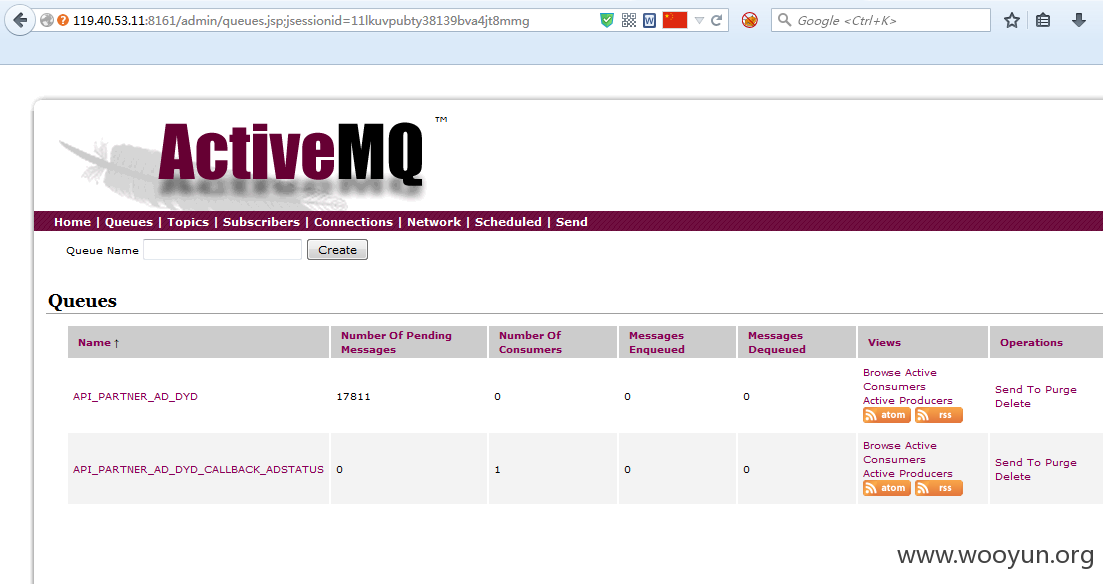Open the Send menu item
The height and width of the screenshot is (584, 1103).
pos(571,222)
